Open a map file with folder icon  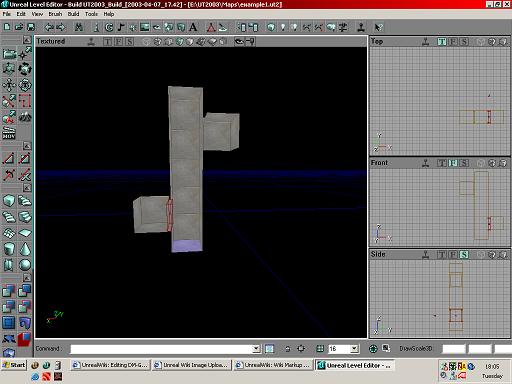[x=19, y=27]
